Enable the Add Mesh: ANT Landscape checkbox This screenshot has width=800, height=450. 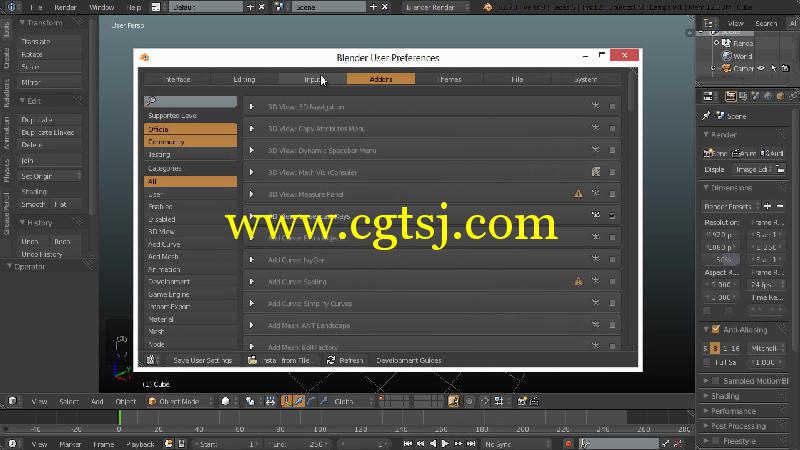click(x=612, y=326)
